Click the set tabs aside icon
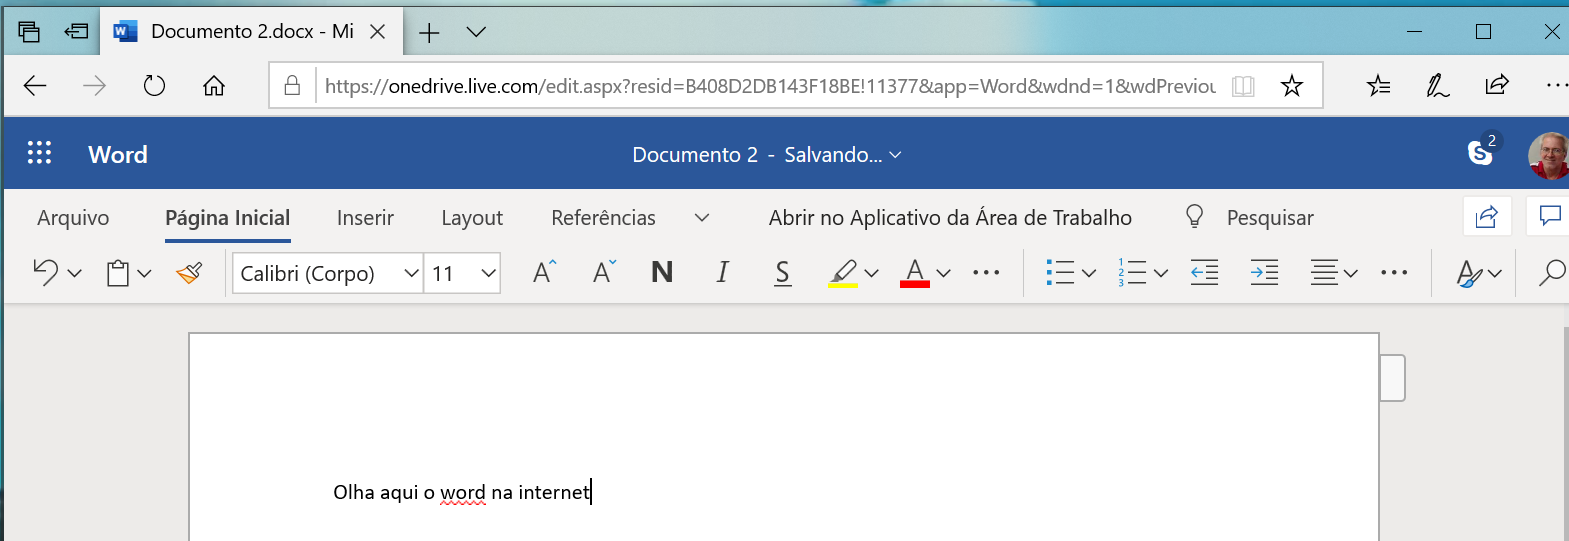 tap(77, 31)
